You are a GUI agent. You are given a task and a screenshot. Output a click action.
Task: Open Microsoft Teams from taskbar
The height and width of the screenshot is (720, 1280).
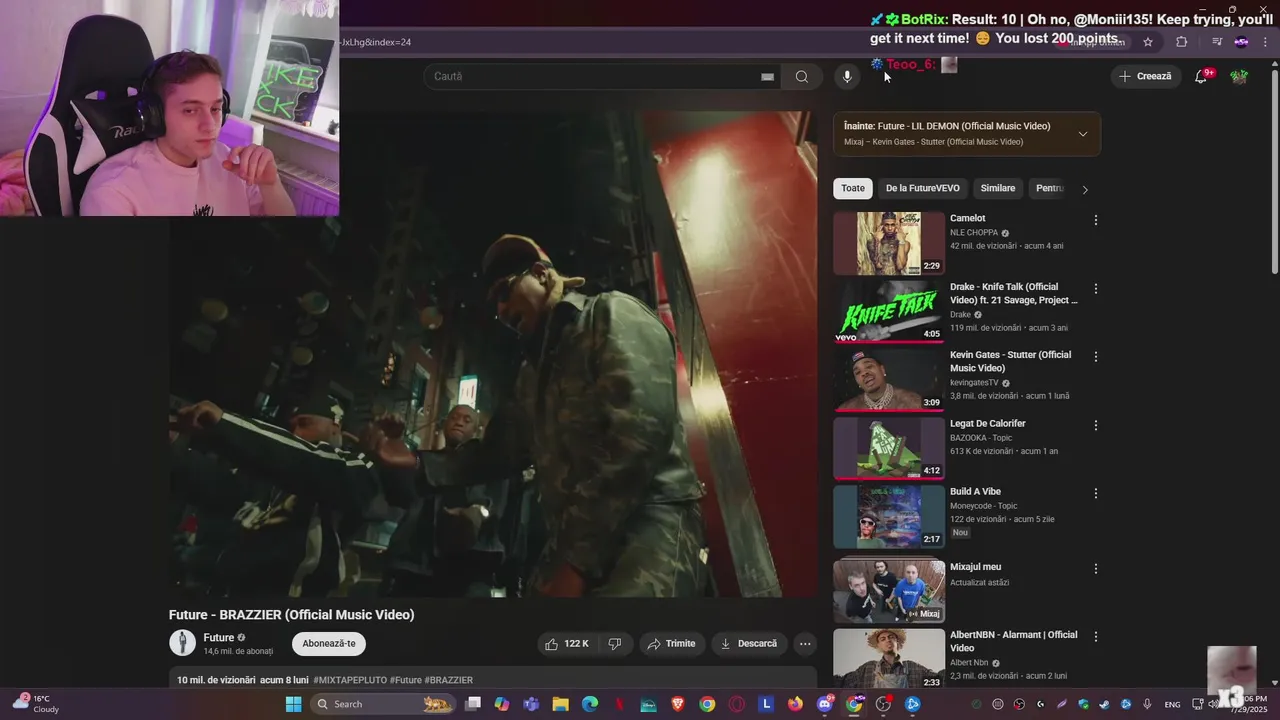[x=531, y=704]
